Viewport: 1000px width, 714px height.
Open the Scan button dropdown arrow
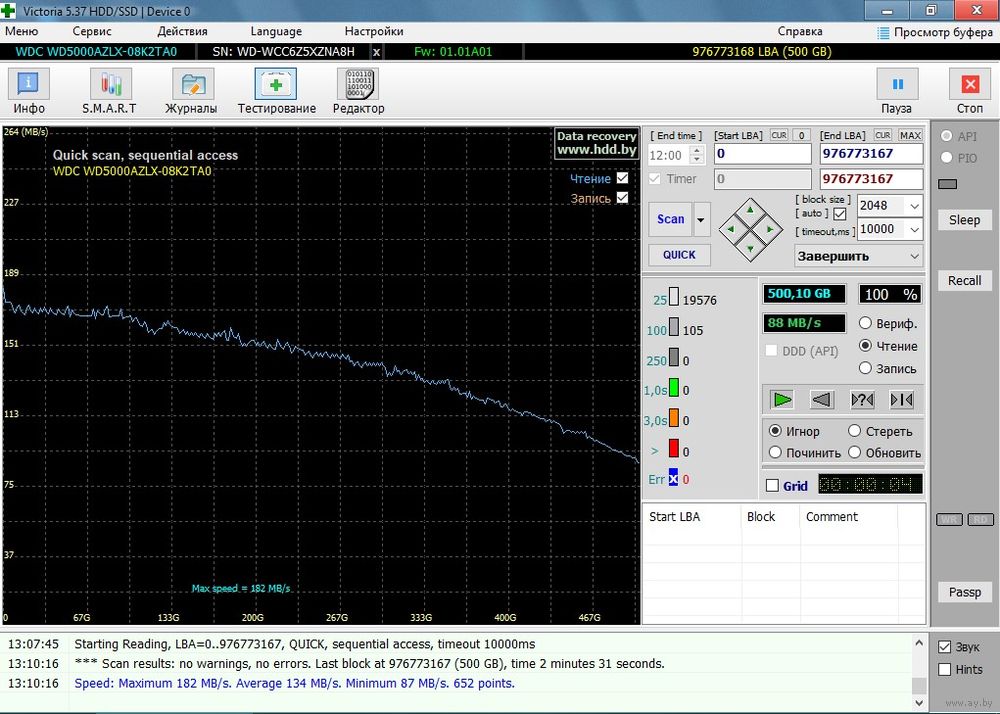click(701, 220)
